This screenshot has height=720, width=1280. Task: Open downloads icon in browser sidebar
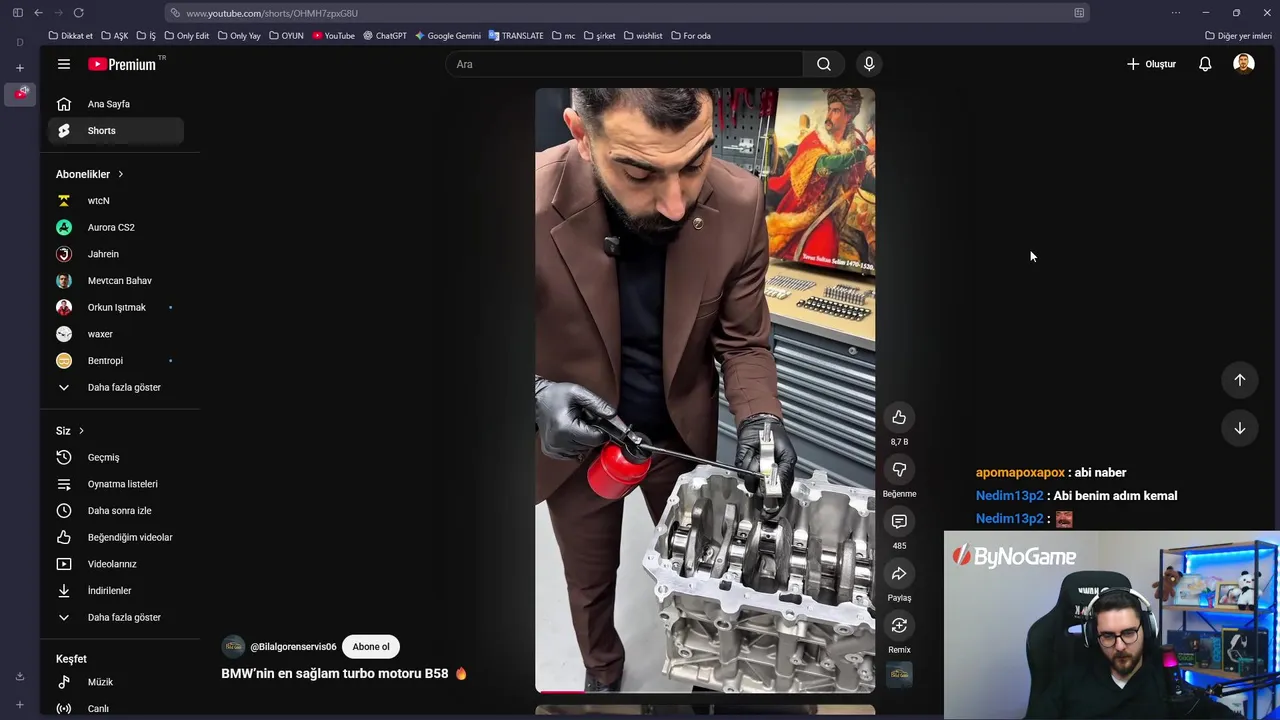coord(20,676)
